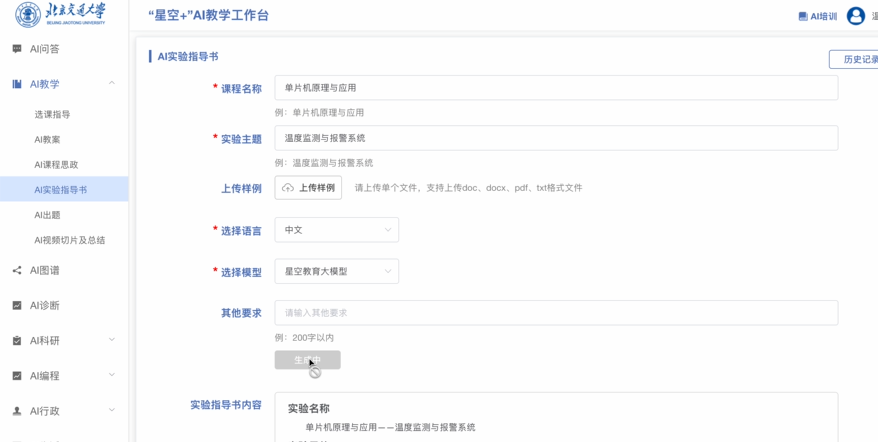Viewport: 878px width, 442px height.
Task: Click the AI科研 clipboard icon
Action: pos(17,341)
